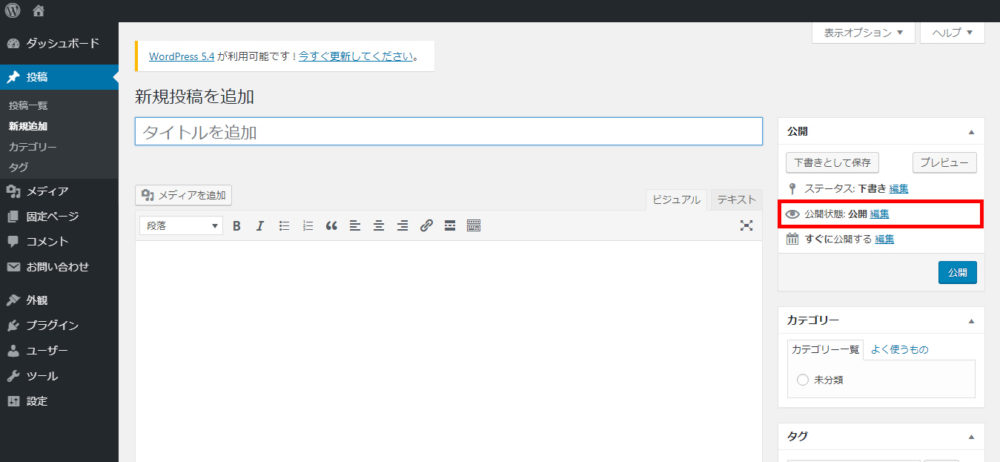
Task: Click the blue 公開 publish button
Action: pyautogui.click(x=957, y=272)
